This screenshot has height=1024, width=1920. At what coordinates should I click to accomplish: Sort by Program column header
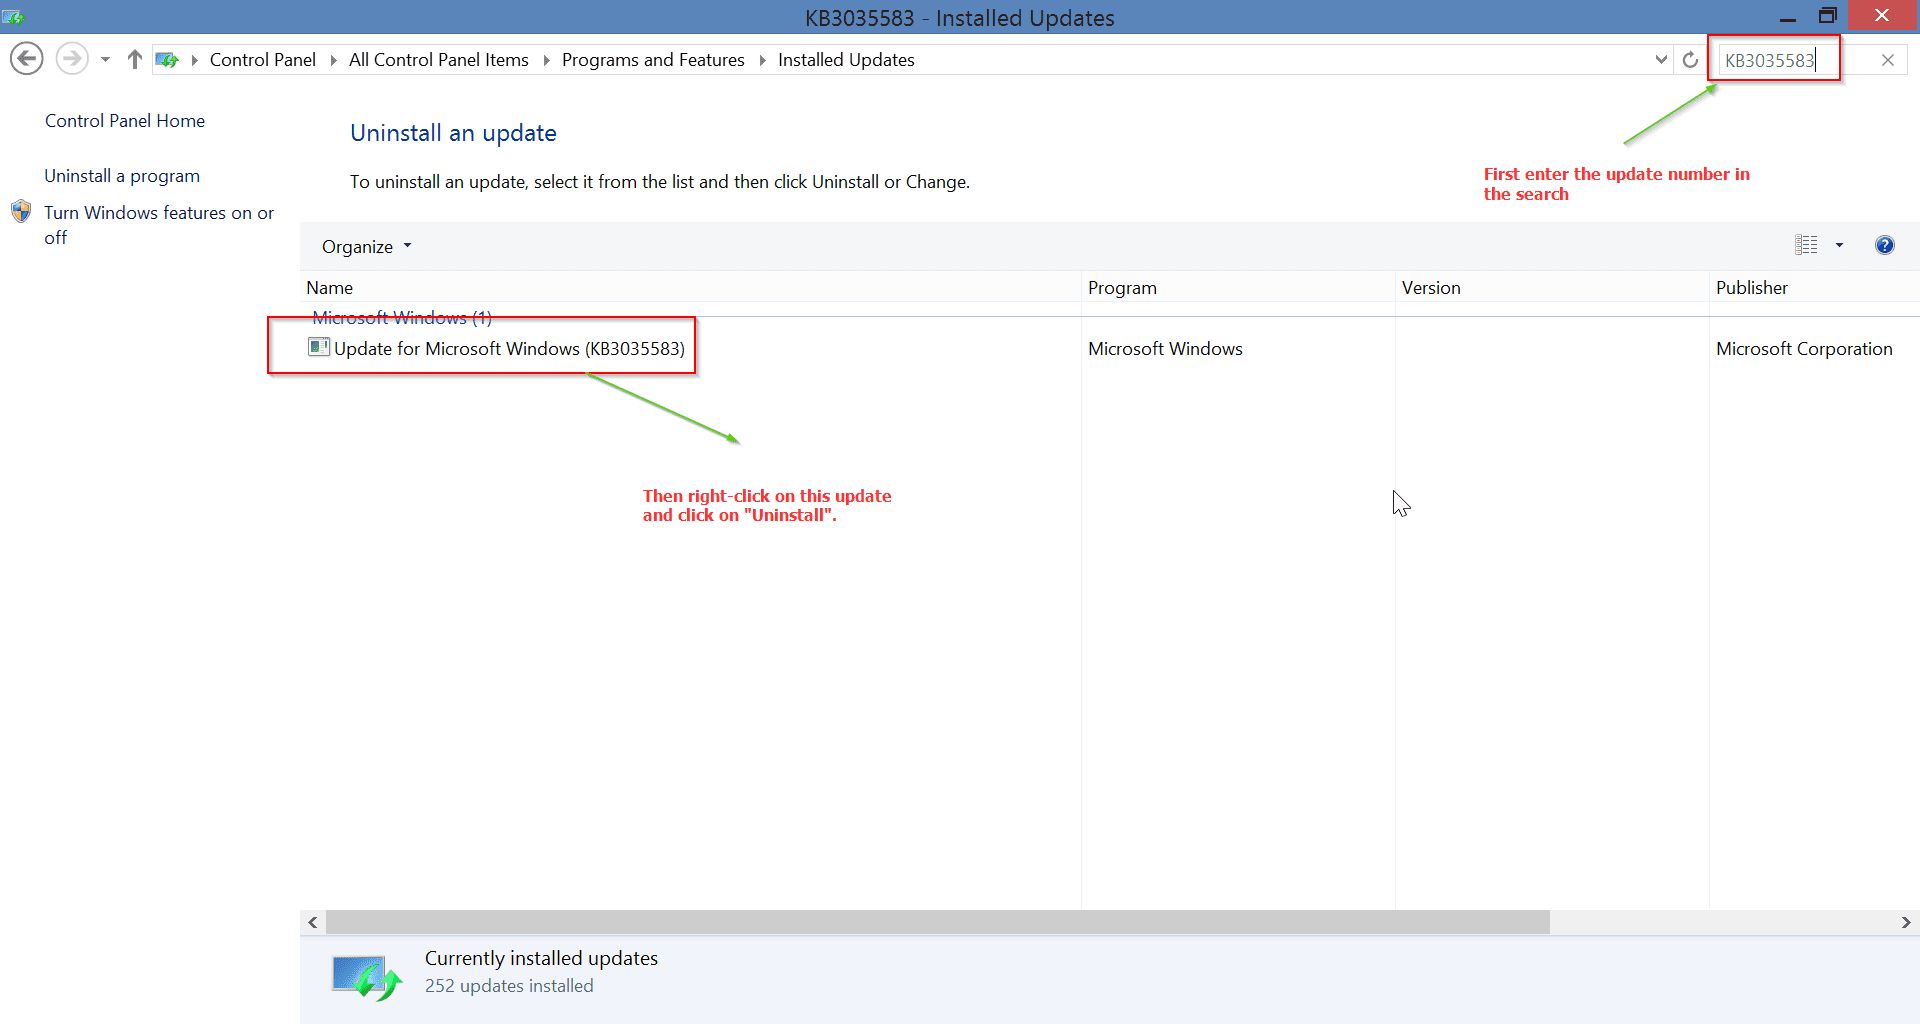(x=1238, y=288)
